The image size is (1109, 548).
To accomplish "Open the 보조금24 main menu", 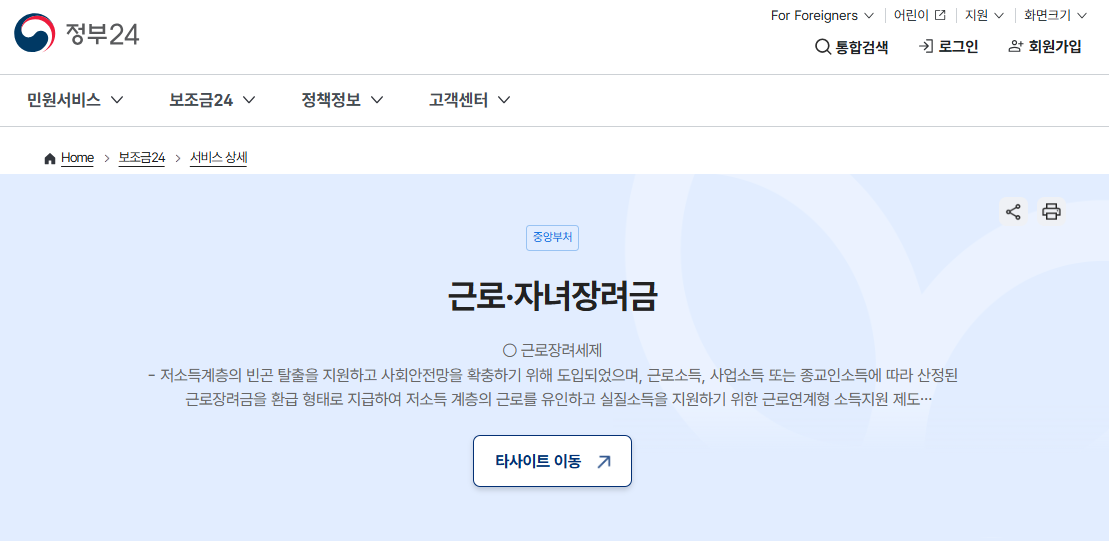I will tap(212, 100).
